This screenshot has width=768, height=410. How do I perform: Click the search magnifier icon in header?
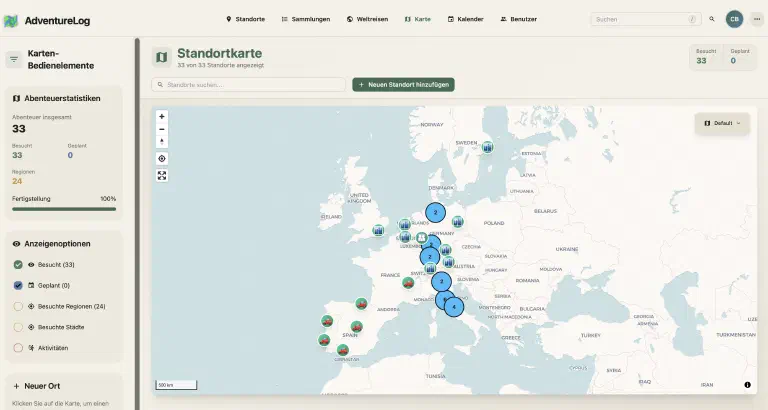(712, 19)
